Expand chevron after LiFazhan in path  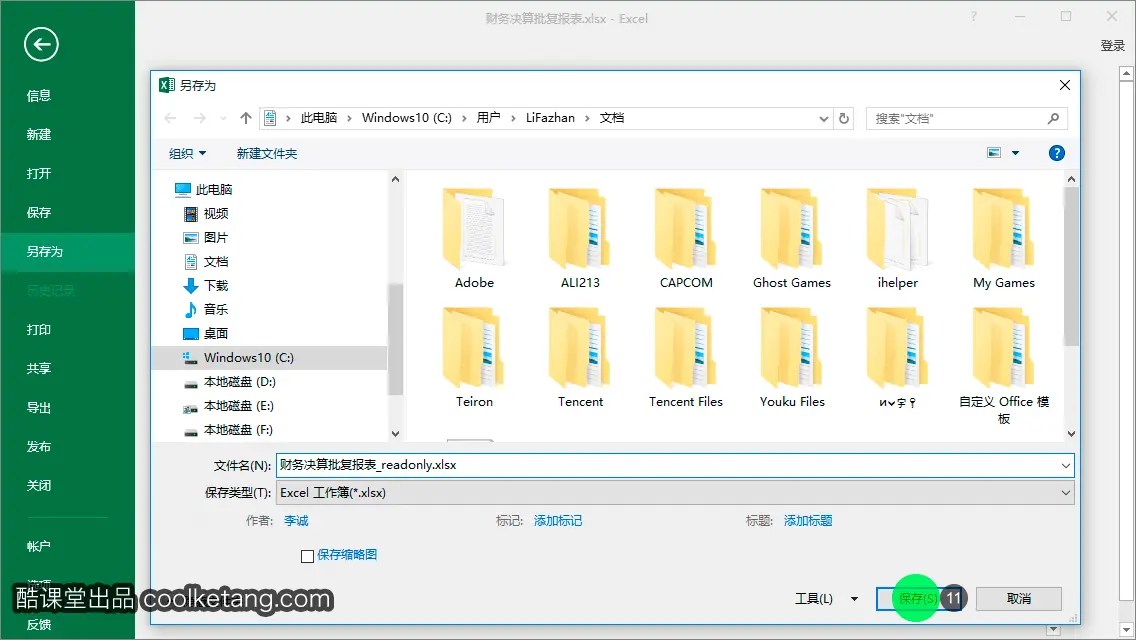tap(587, 118)
